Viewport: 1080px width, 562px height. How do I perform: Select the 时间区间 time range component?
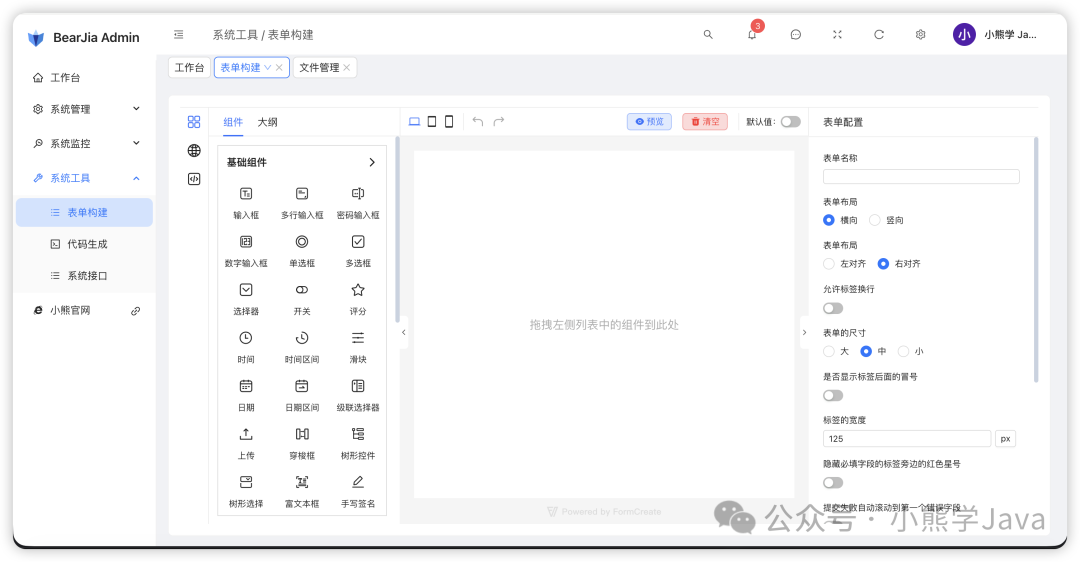[302, 348]
